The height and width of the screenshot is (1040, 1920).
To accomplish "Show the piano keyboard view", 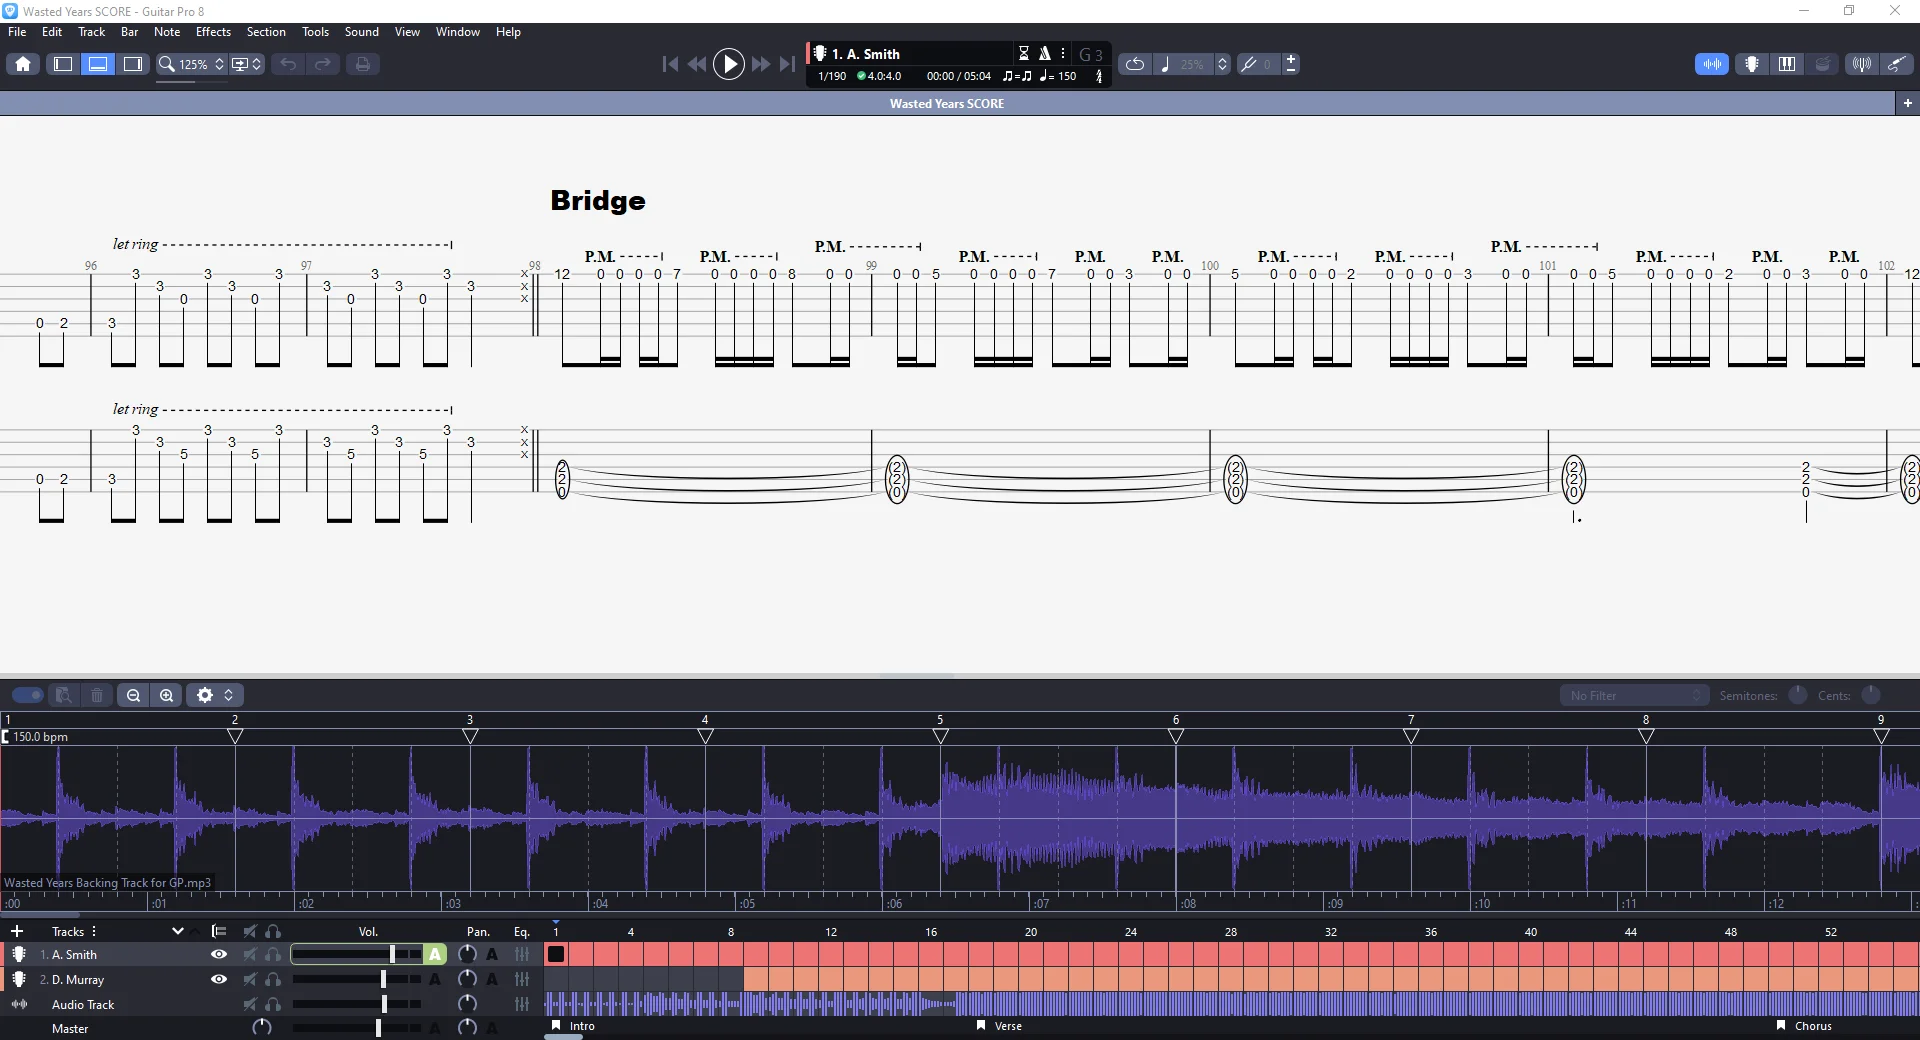I will click(1787, 64).
